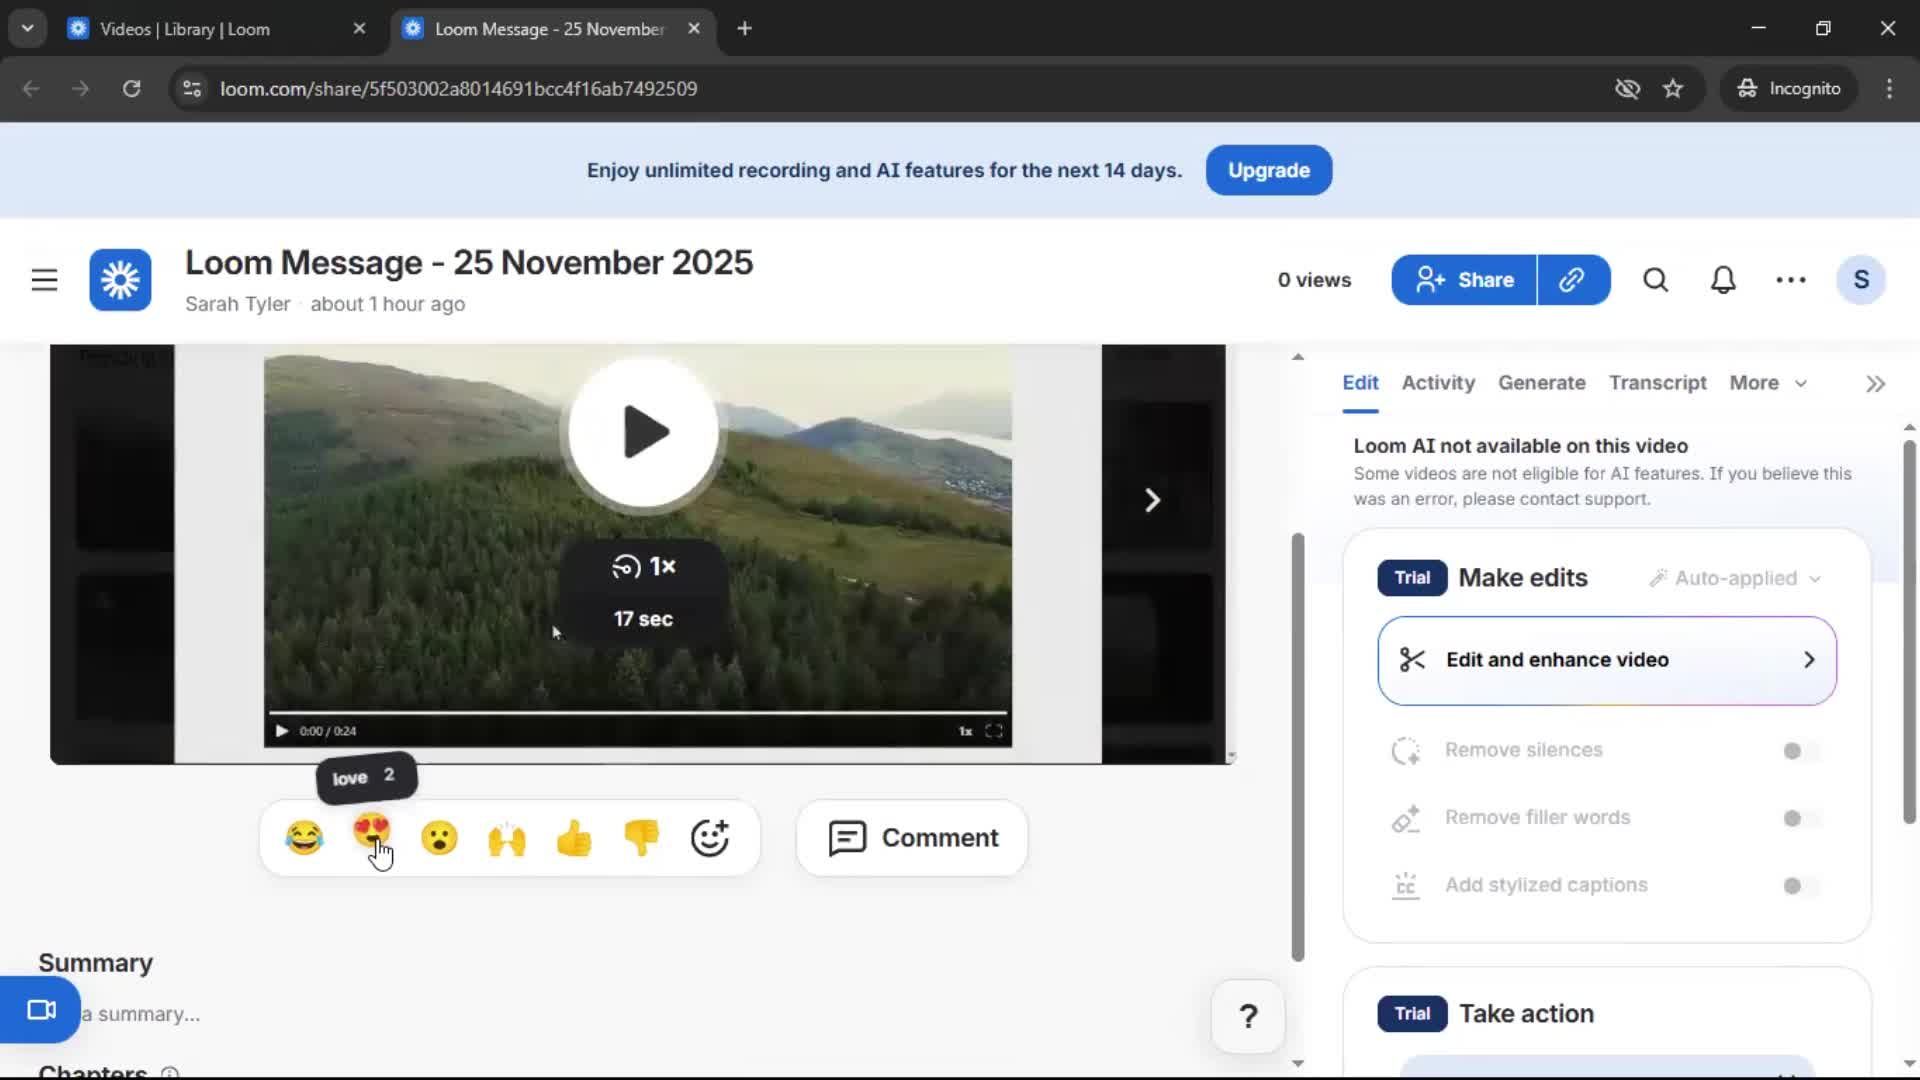The width and height of the screenshot is (1920, 1080).
Task: Enable Remove silences
Action: pos(1795,750)
